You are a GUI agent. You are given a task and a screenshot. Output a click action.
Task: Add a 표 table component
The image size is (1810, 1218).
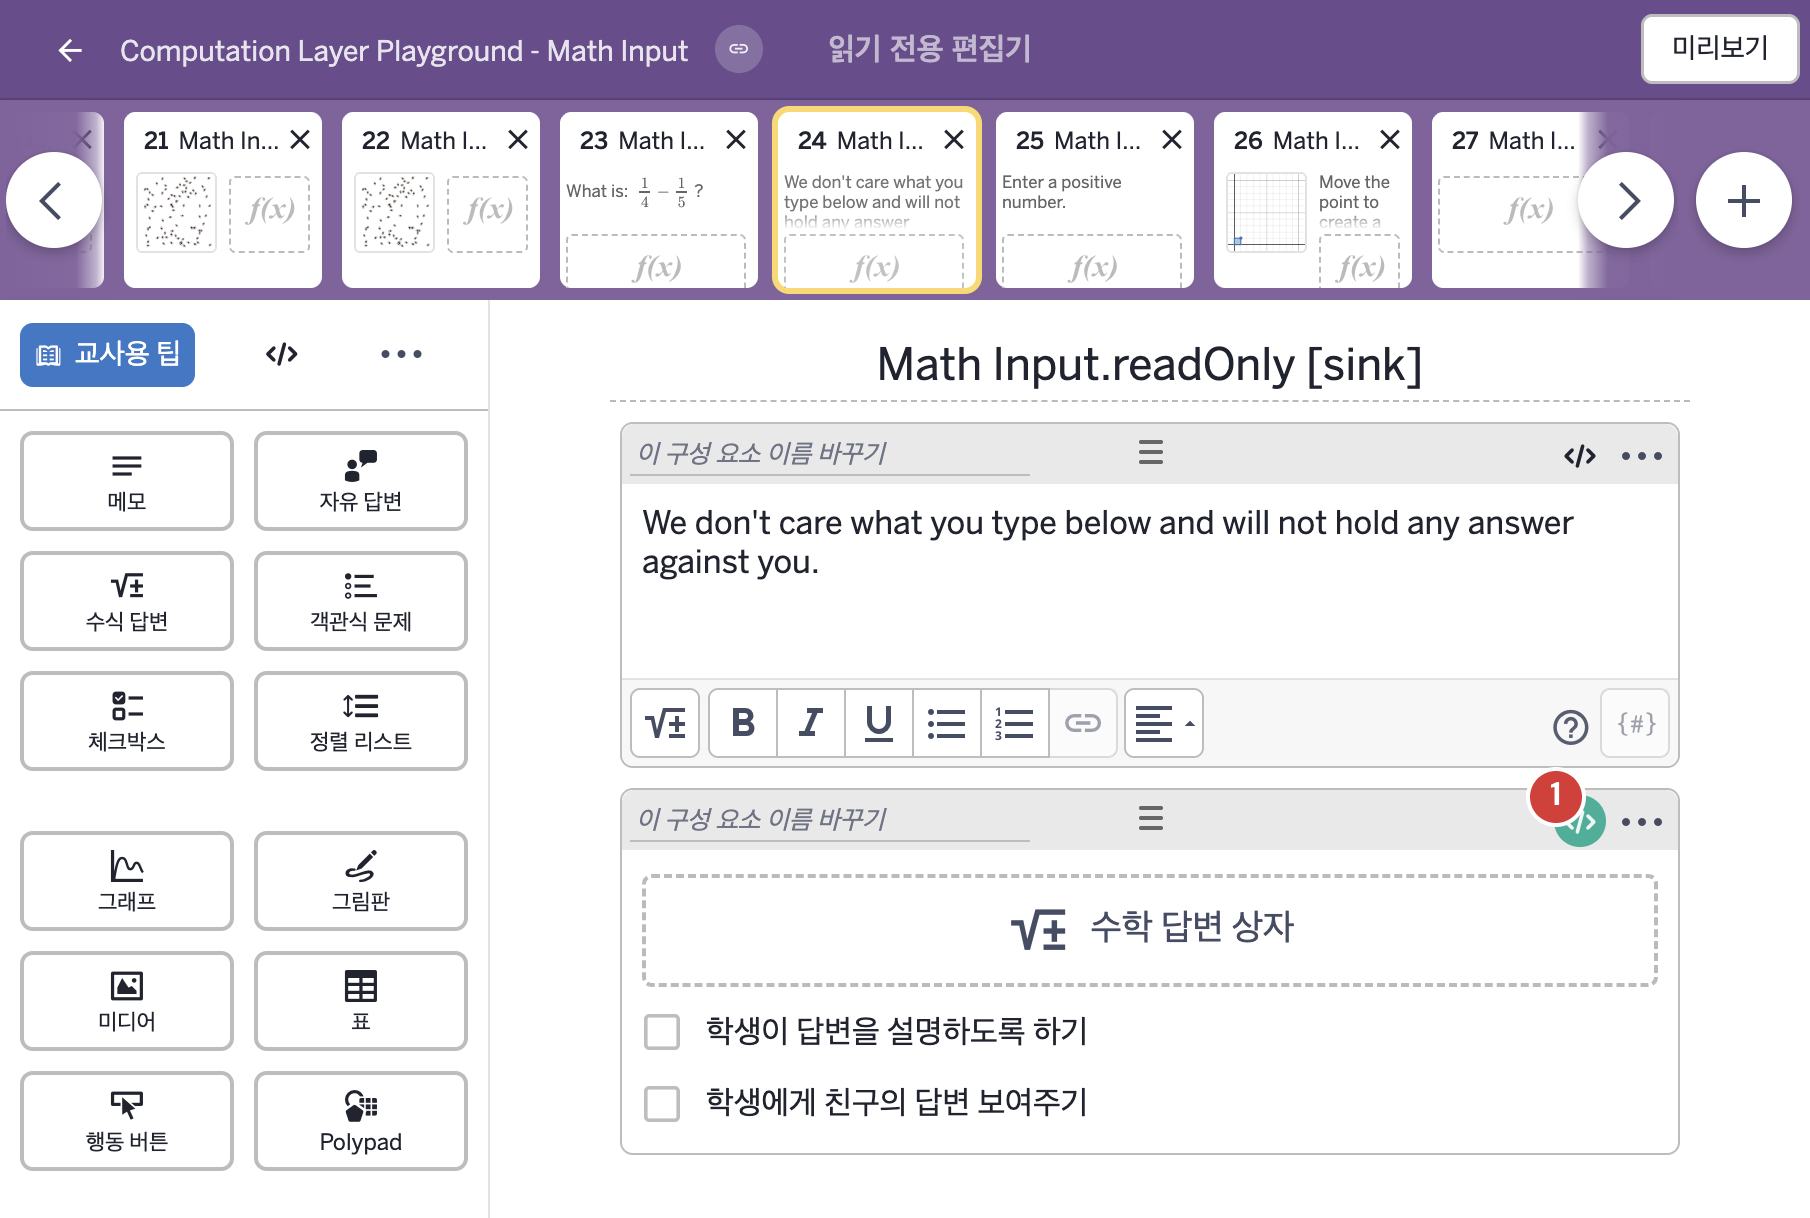(x=361, y=1001)
